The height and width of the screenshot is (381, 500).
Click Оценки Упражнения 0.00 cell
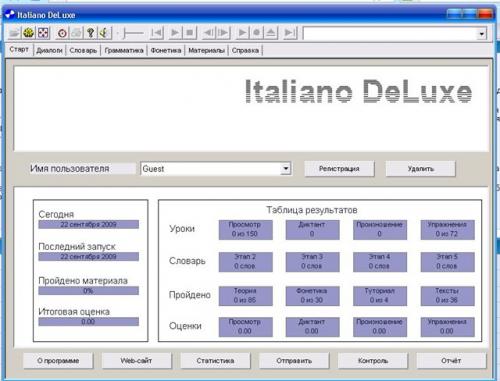pyautogui.click(x=447, y=327)
